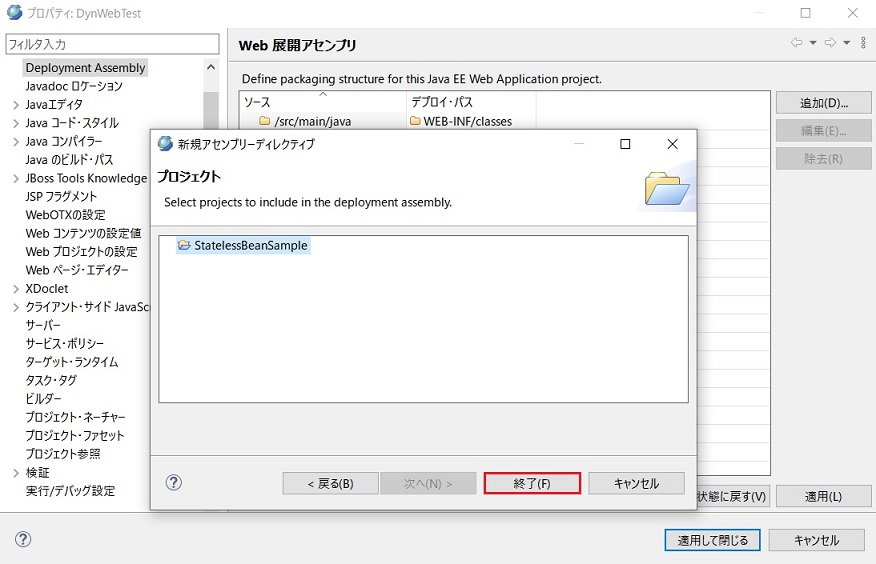
Task: Expand the 検証 tree node
Action: click(x=15, y=473)
